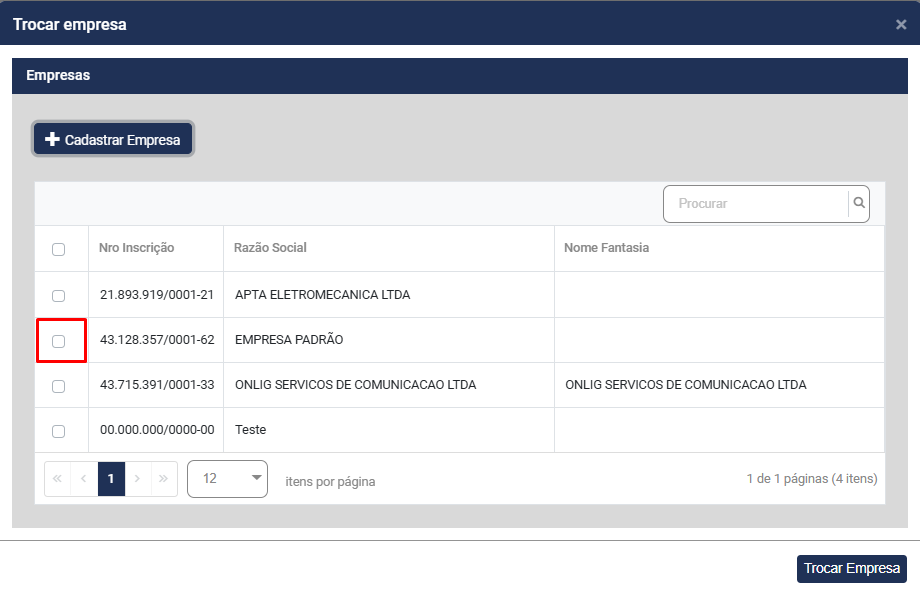920x594 pixels.
Task: Tick the ONLIG SERVICOS row checkbox
Action: pos(58,386)
